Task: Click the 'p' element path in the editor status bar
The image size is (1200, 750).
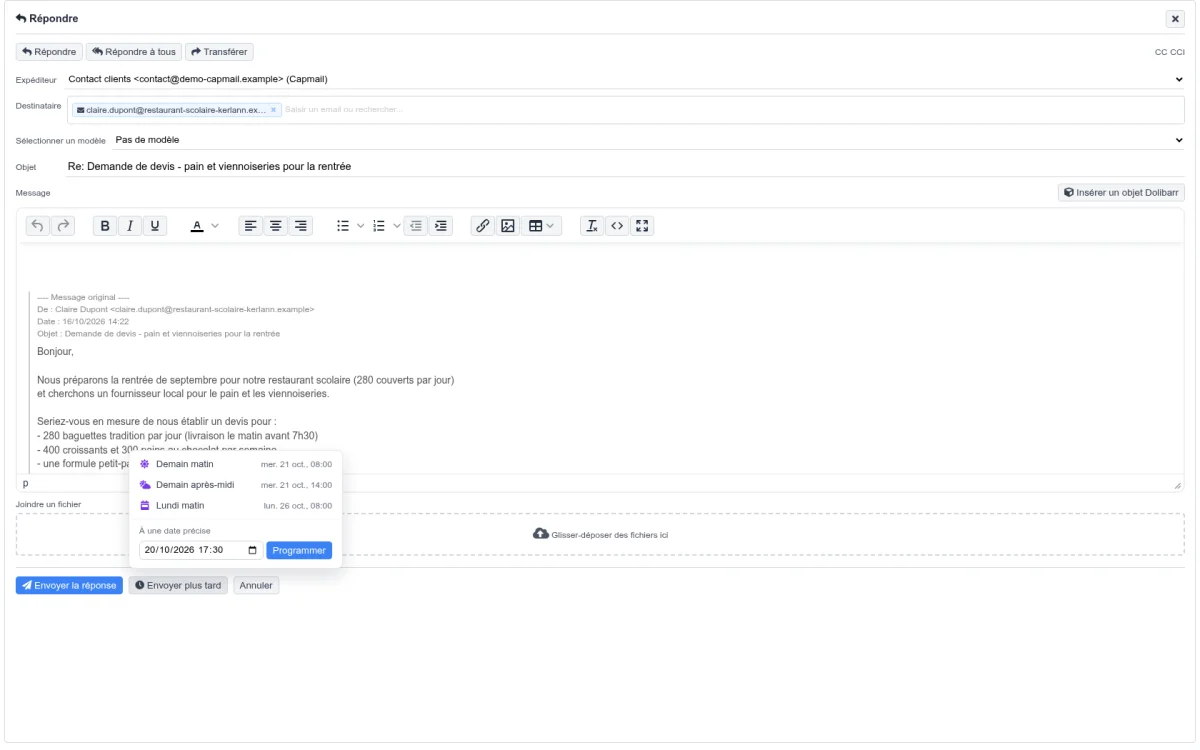Action: pyautogui.click(x=26, y=484)
